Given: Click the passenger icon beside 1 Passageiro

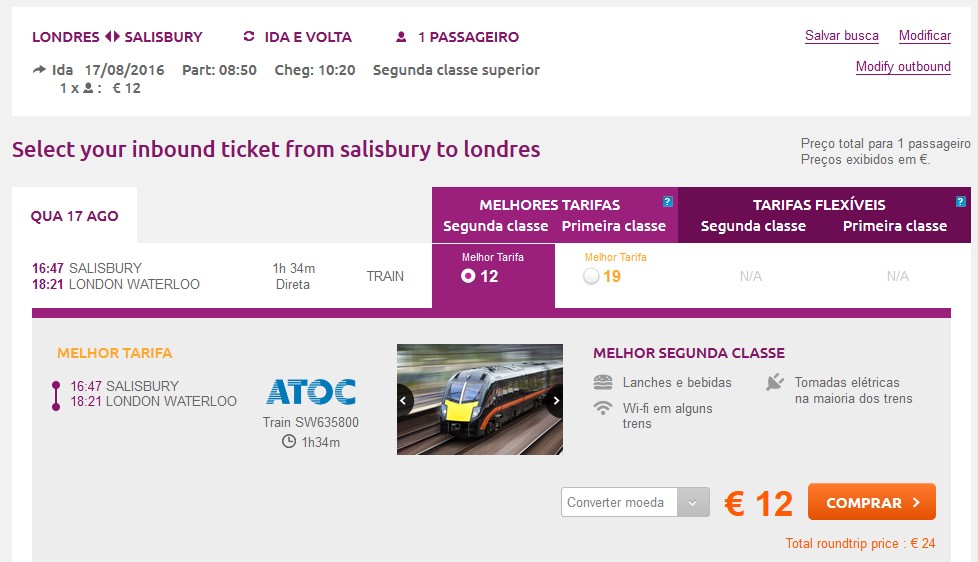Looking at the screenshot, I should pos(401,37).
